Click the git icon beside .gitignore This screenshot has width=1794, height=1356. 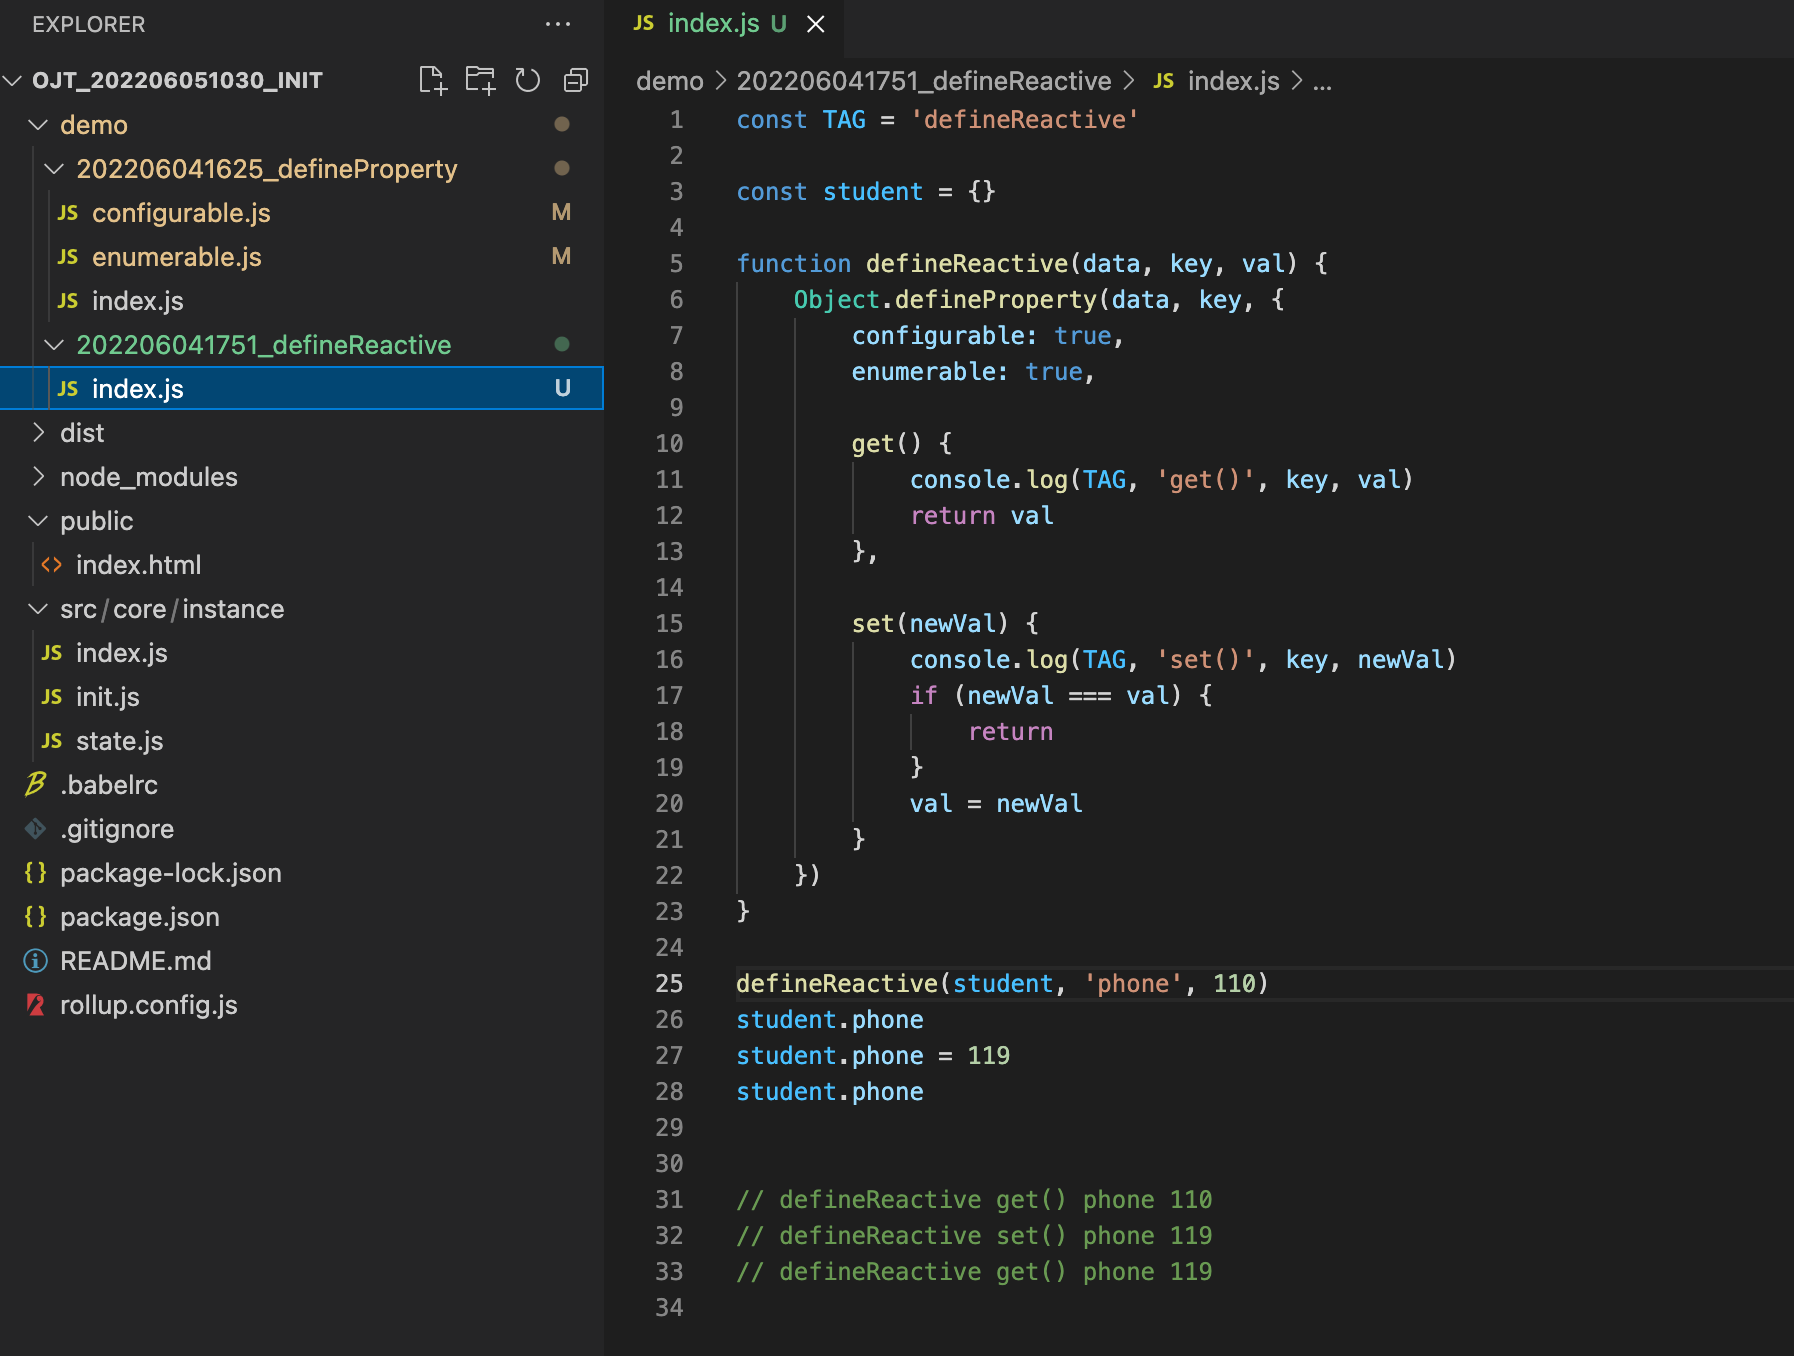click(36, 829)
